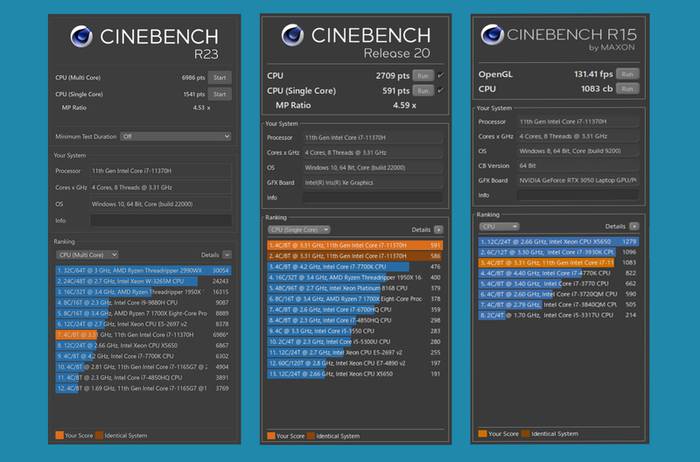Click the R15 Info input field

point(577,195)
